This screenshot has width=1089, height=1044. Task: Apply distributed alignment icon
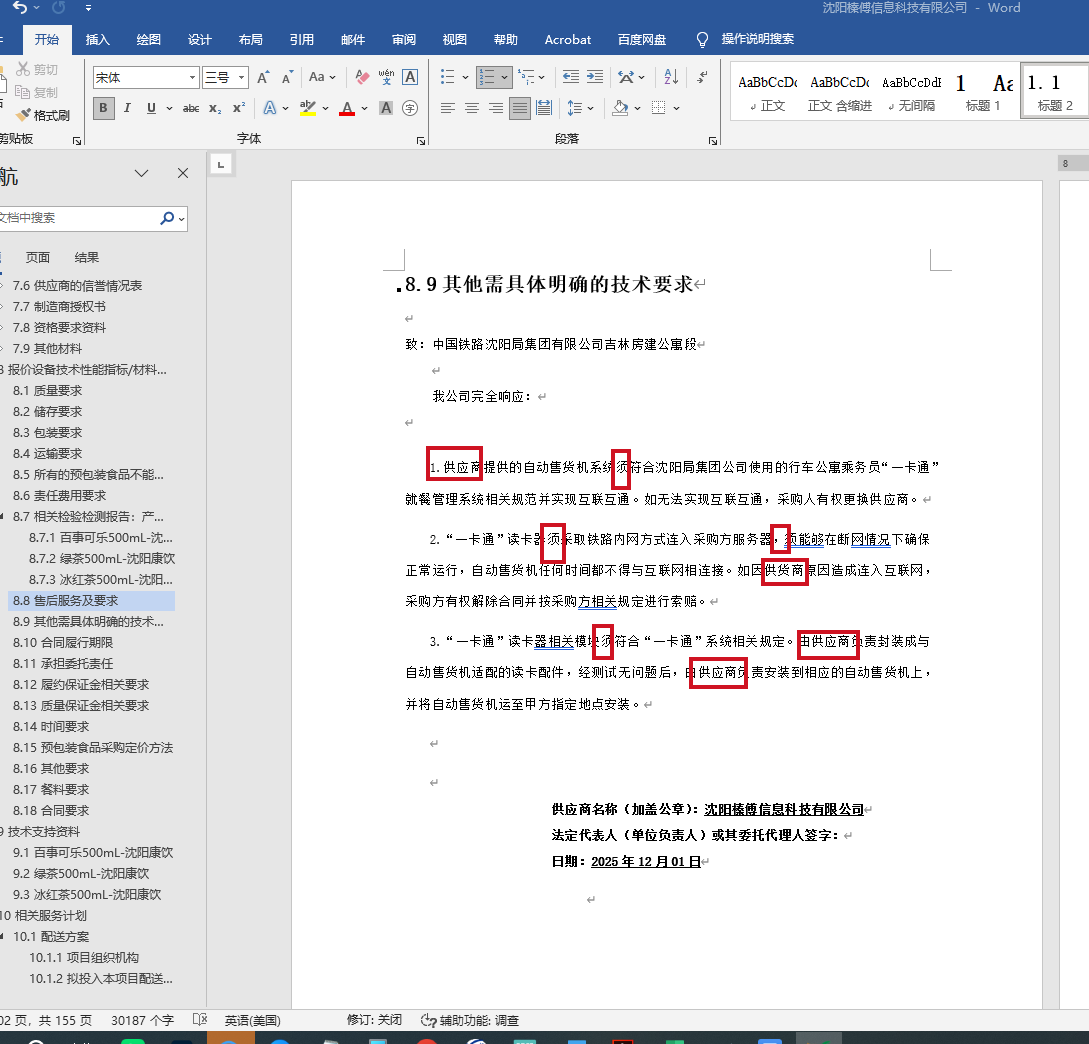pos(544,108)
